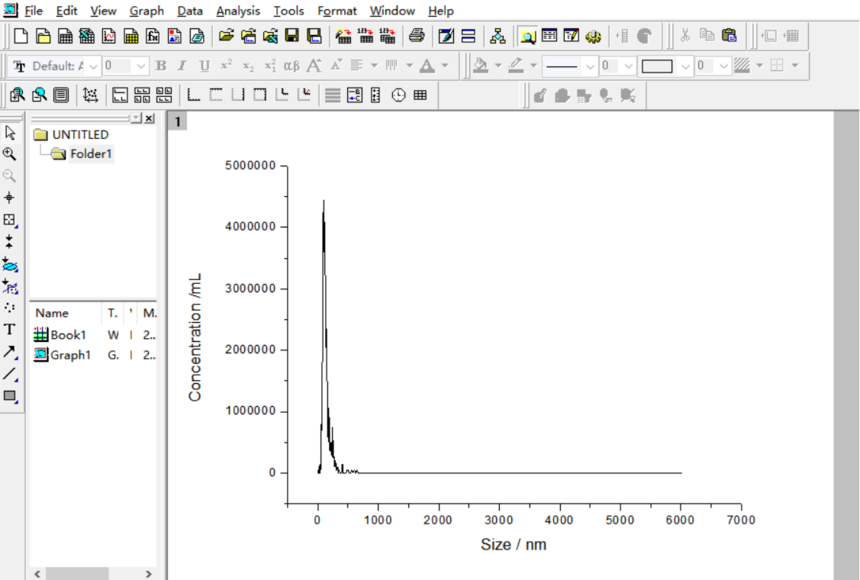Expand the fill color arrow dropdown
The image size is (860, 580).
tap(498, 66)
